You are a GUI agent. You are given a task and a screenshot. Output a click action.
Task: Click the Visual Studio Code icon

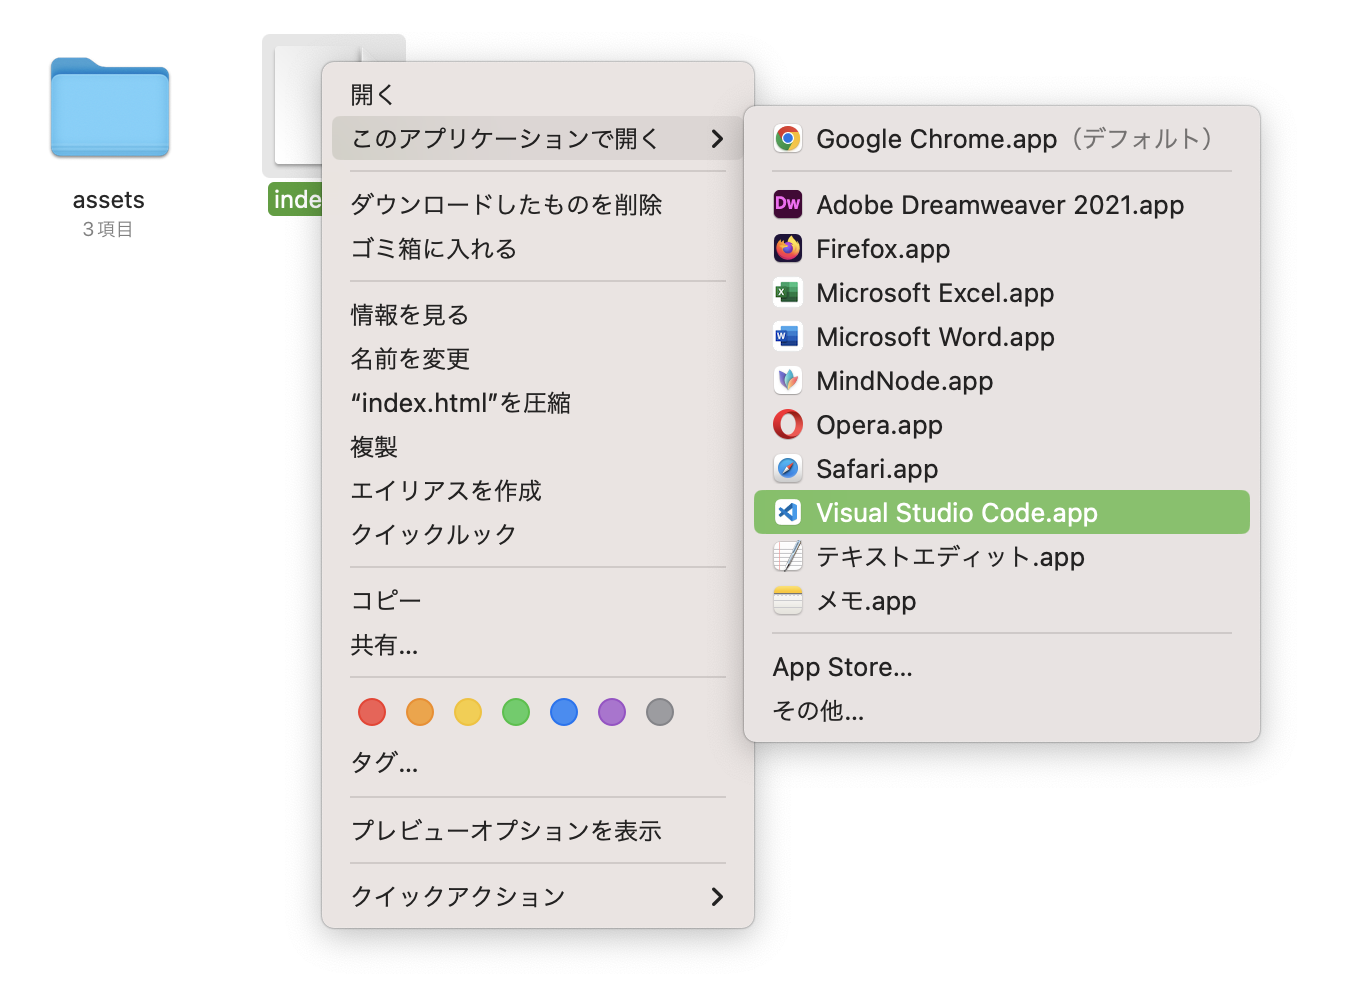coord(788,513)
